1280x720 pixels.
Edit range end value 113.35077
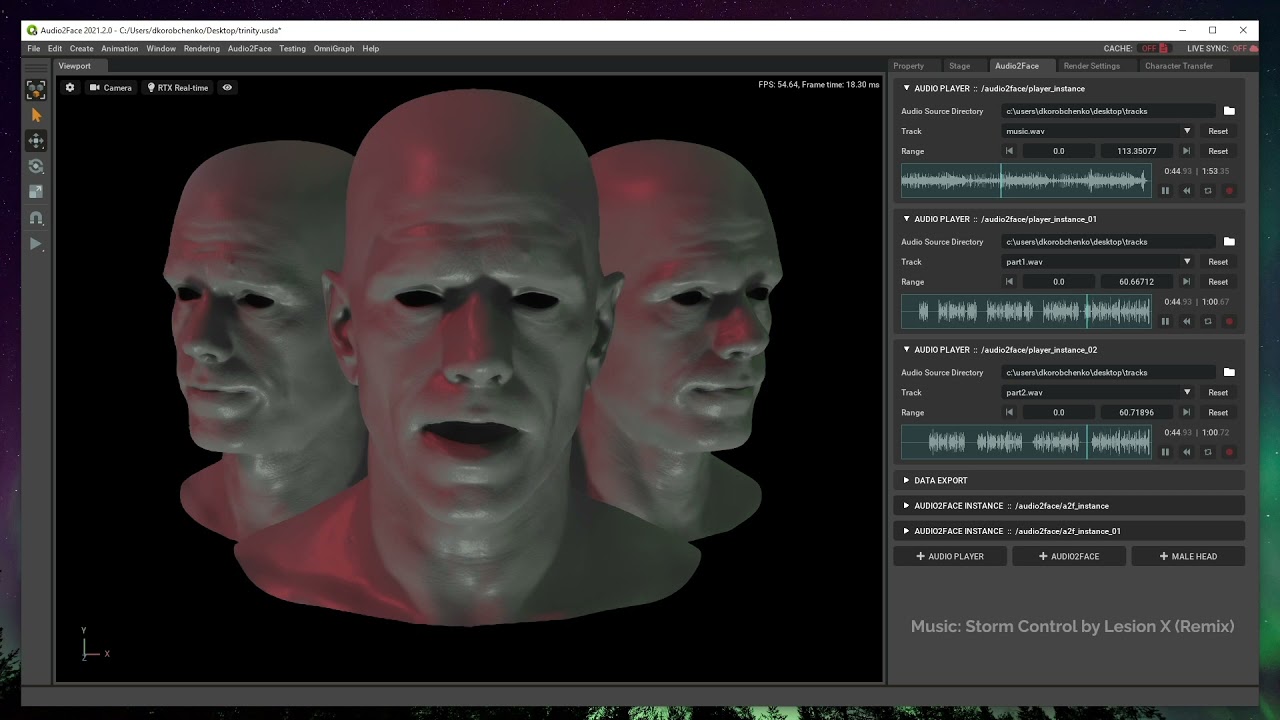point(1136,151)
